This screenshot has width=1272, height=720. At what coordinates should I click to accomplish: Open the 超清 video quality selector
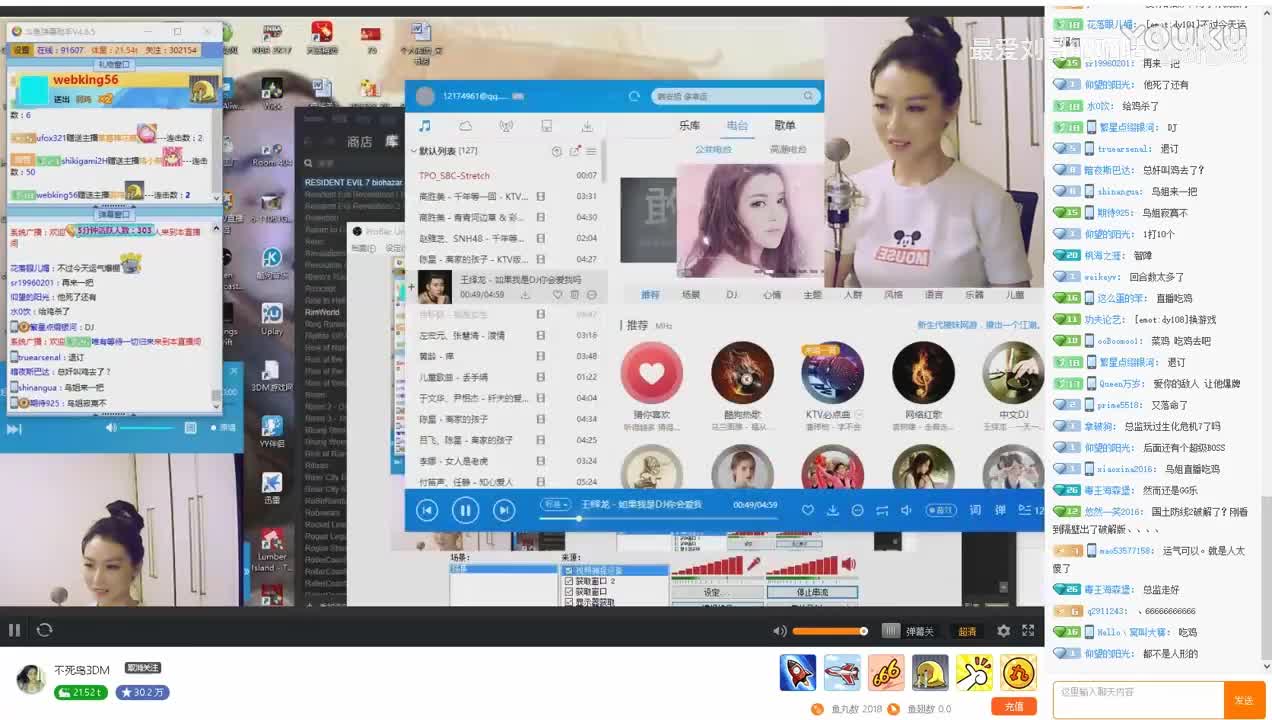[967, 631]
